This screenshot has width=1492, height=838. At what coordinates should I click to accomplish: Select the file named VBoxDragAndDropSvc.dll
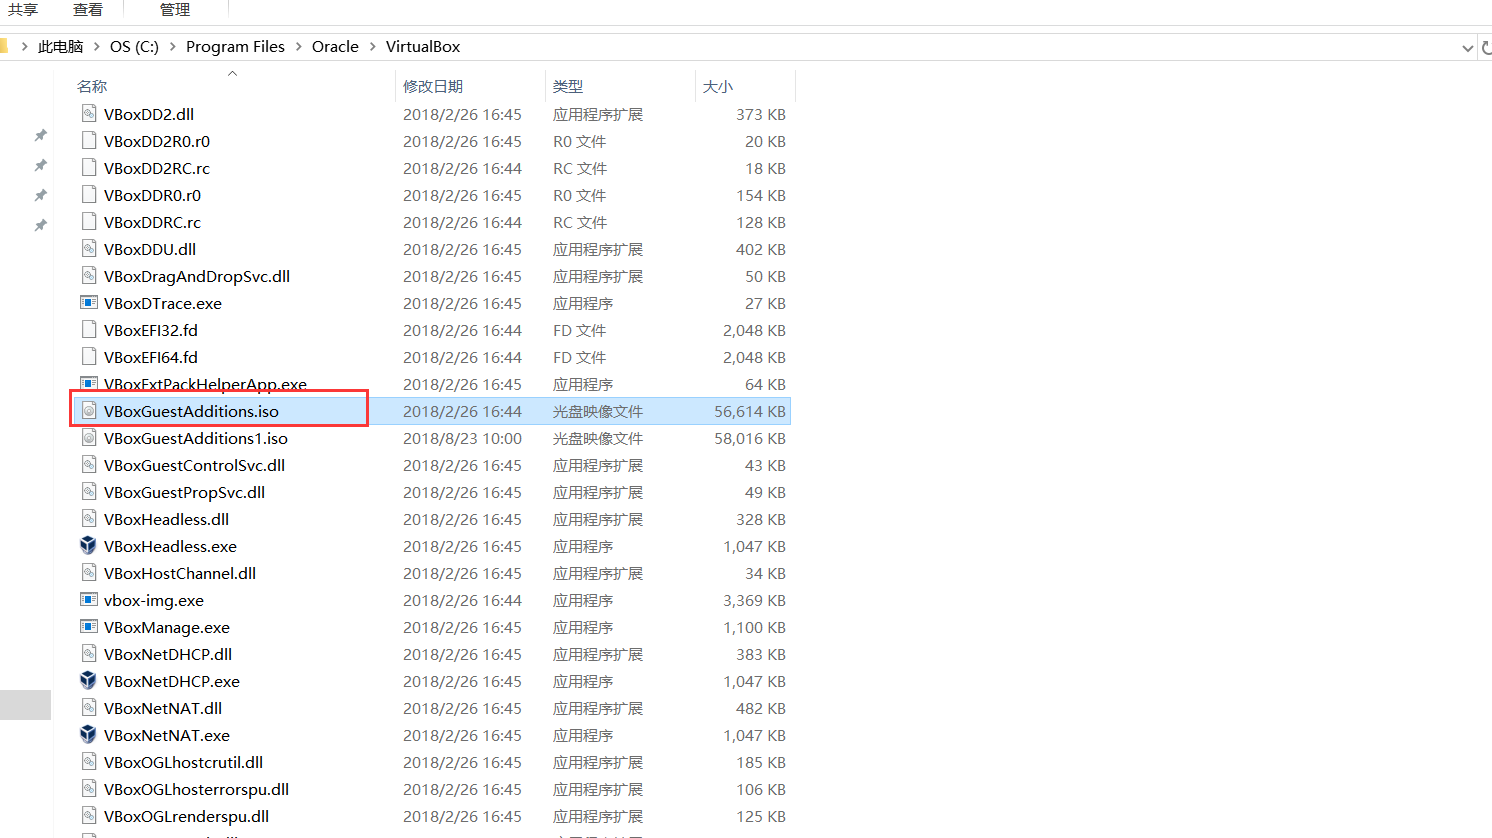[197, 276]
